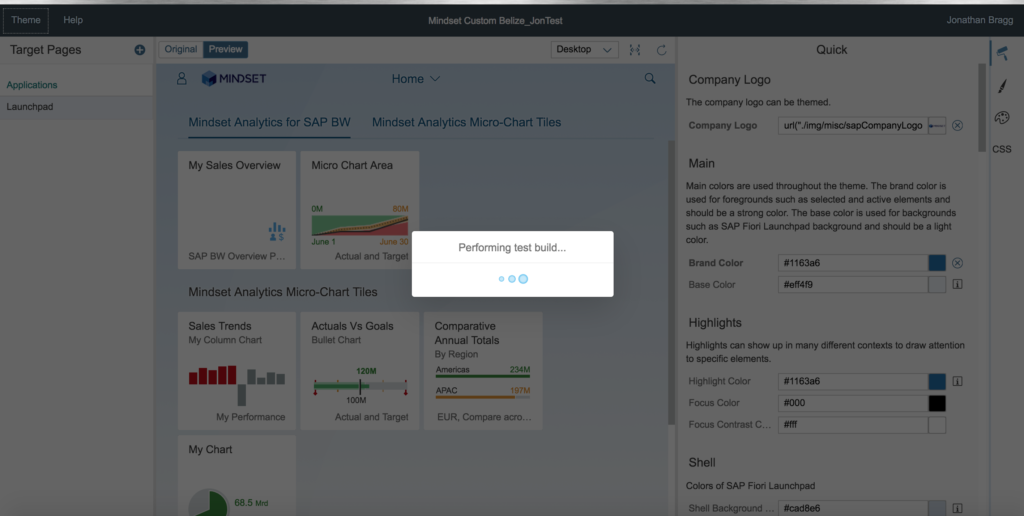Screen dimensions: 1024x516
Task: Switch to Preview view
Action: click(x=225, y=50)
